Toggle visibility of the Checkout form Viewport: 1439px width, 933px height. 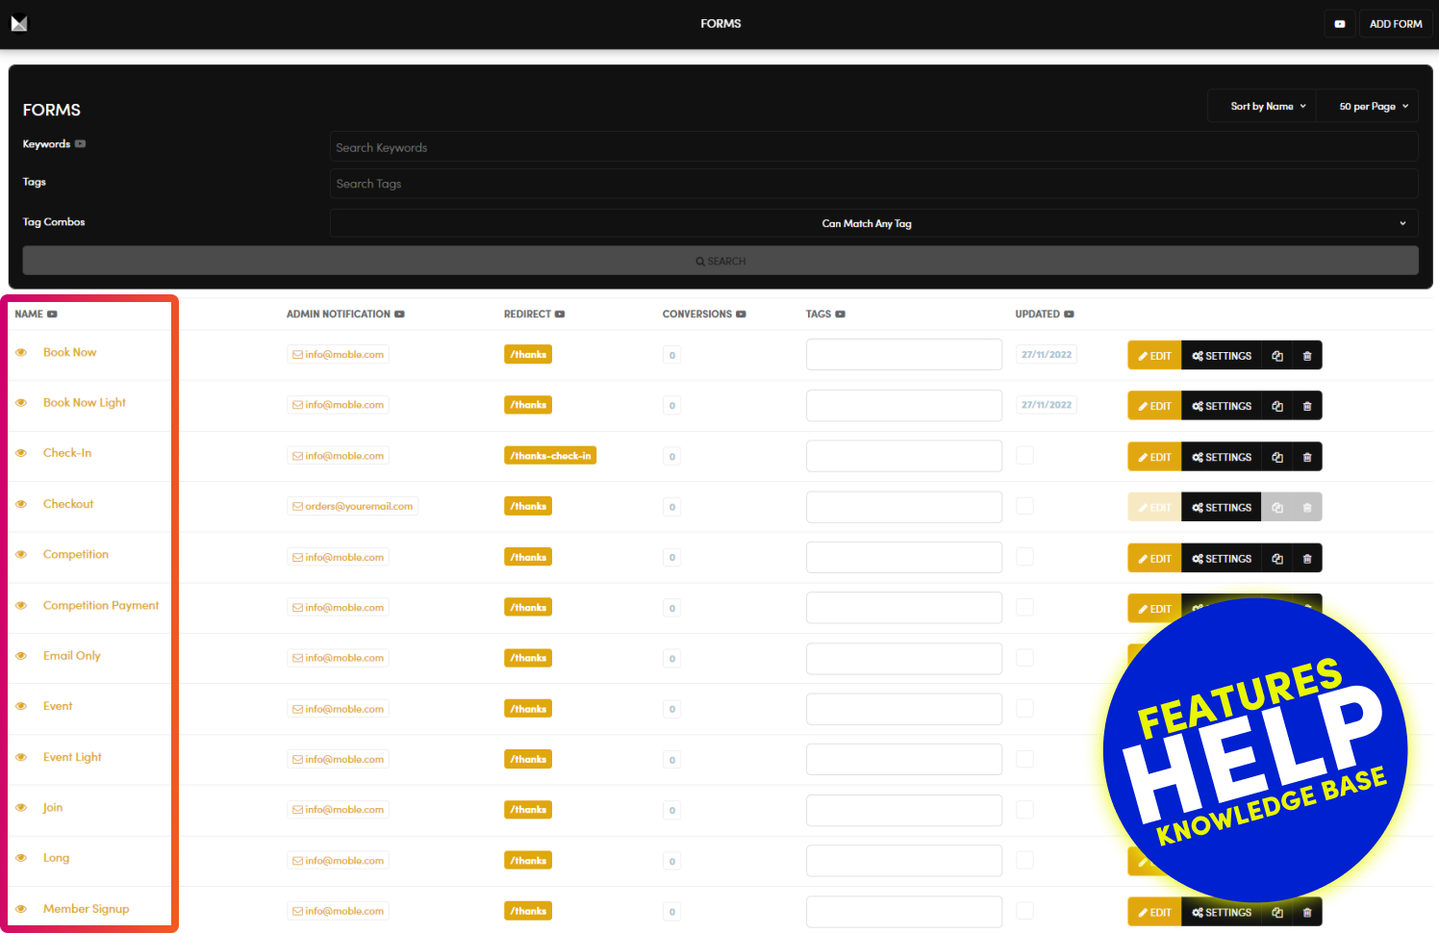(21, 504)
